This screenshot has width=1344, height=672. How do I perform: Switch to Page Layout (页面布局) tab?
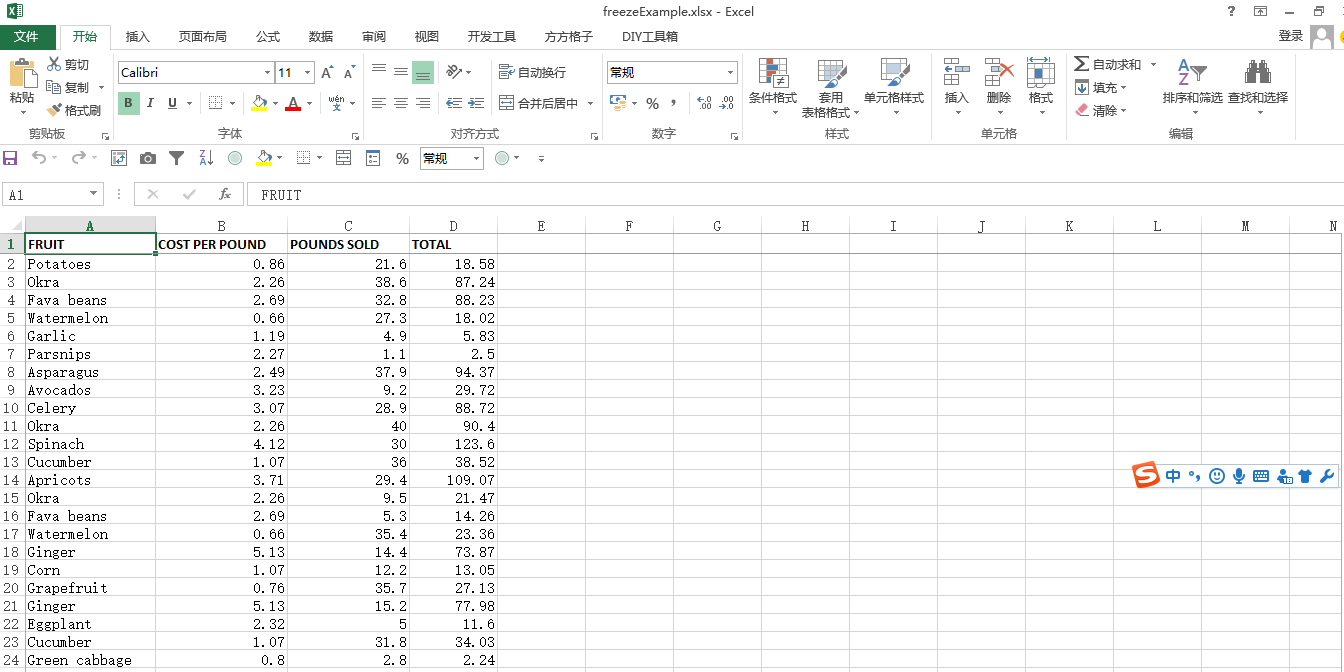point(203,37)
